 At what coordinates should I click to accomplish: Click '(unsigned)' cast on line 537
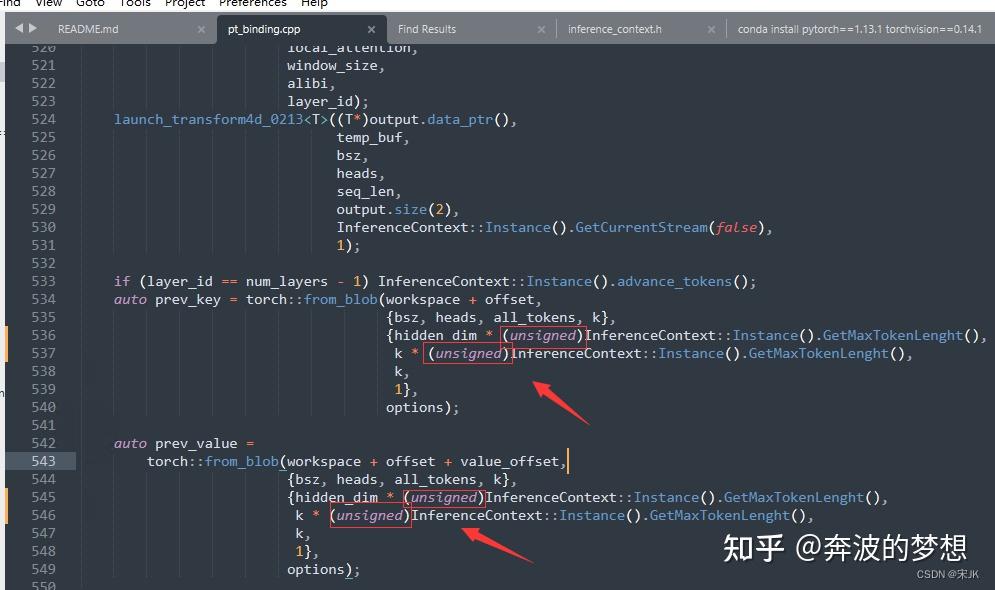(468, 353)
